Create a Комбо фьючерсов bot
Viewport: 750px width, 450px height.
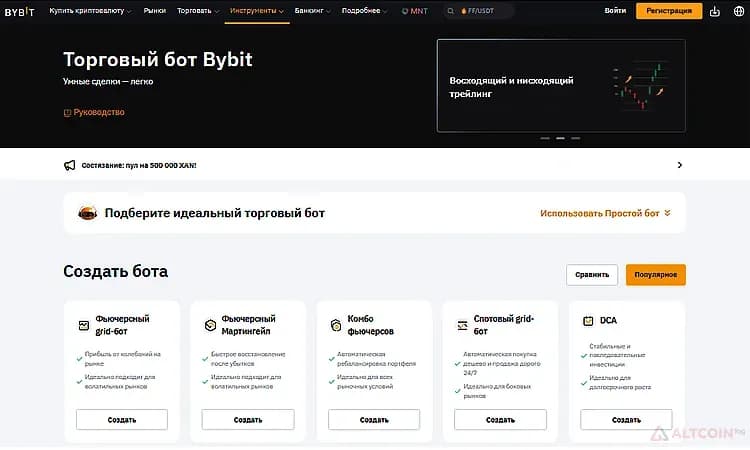click(374, 420)
